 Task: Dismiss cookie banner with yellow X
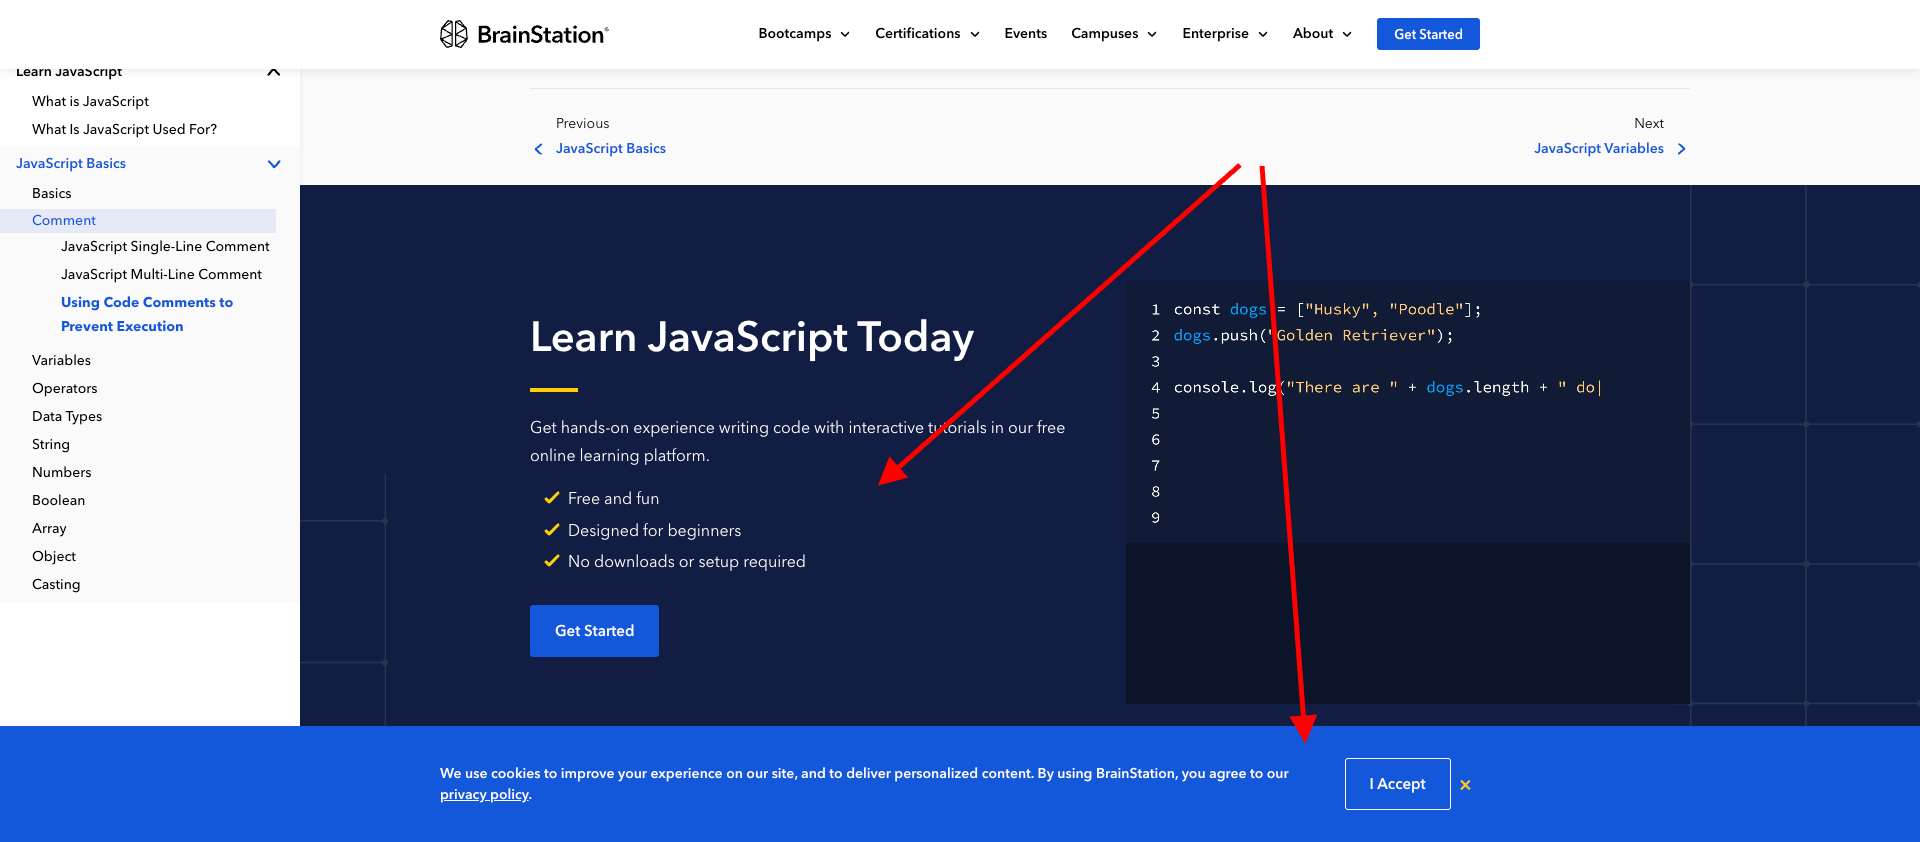tap(1465, 785)
